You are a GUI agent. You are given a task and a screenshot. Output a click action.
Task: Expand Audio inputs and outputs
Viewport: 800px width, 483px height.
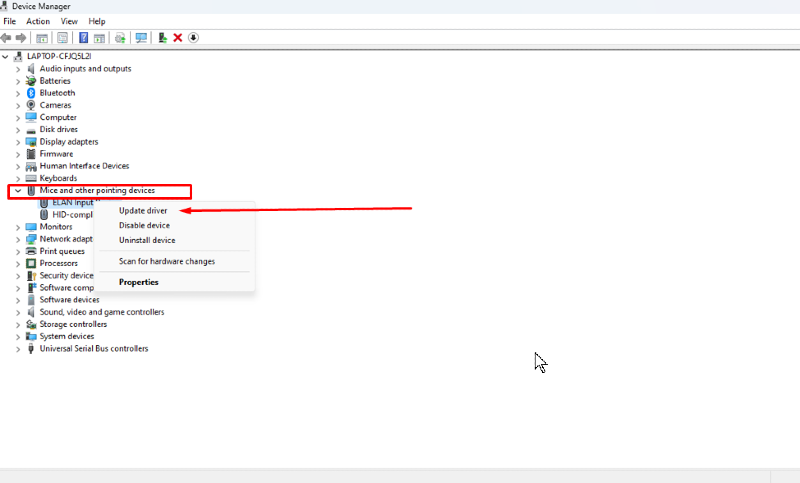(18, 69)
